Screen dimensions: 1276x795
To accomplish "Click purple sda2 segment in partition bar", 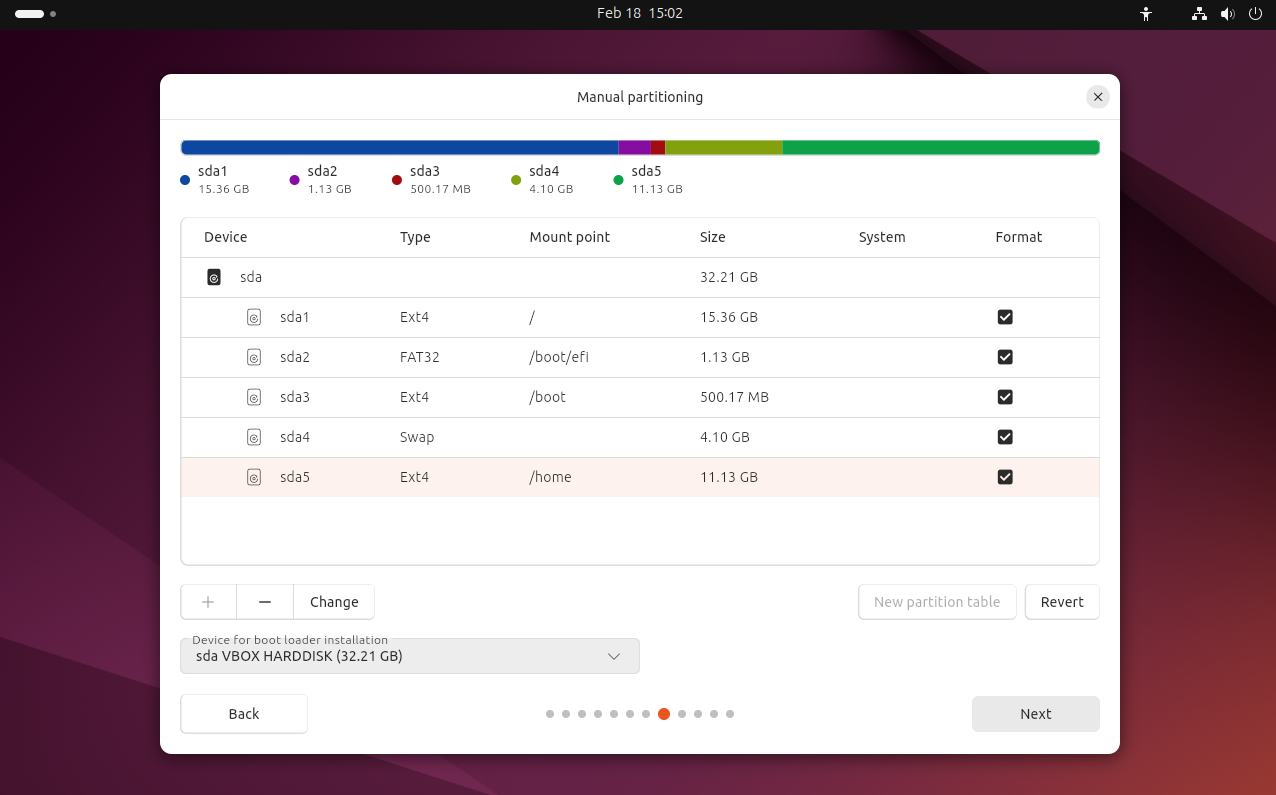I will pyautogui.click(x=634, y=147).
